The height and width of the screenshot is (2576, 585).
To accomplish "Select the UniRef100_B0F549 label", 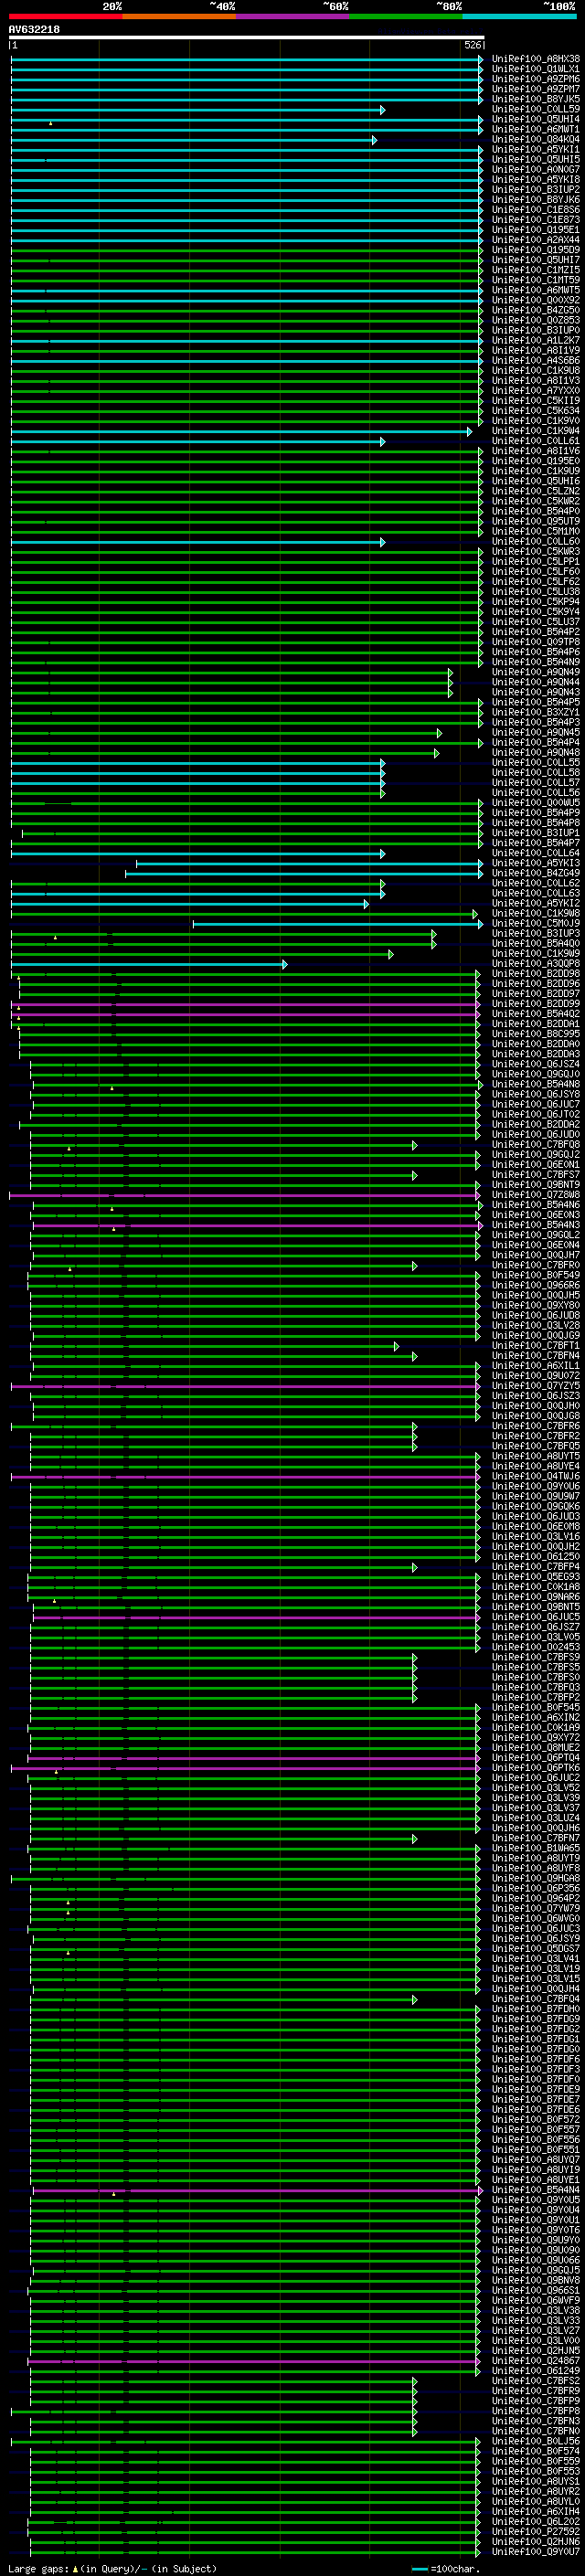I will [x=535, y=1277].
